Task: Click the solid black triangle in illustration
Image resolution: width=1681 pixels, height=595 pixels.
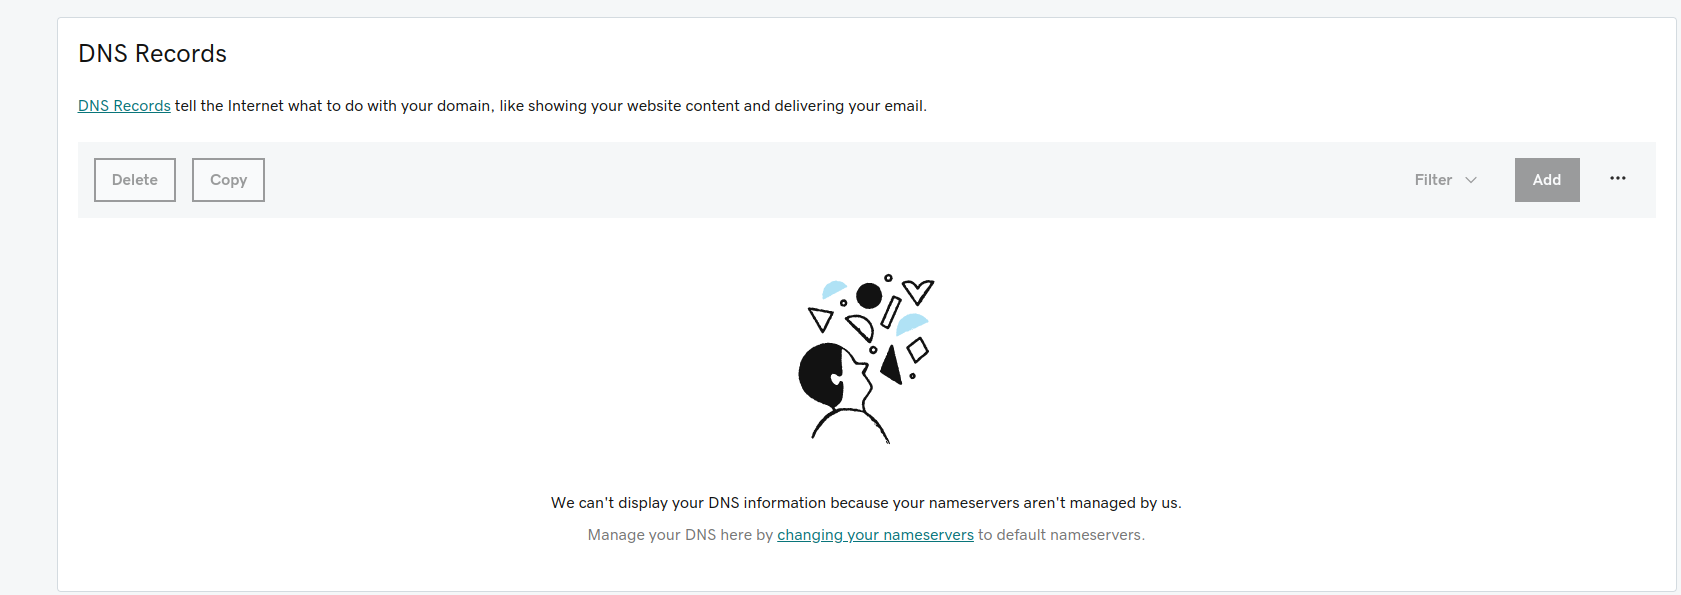Action: click(x=893, y=366)
